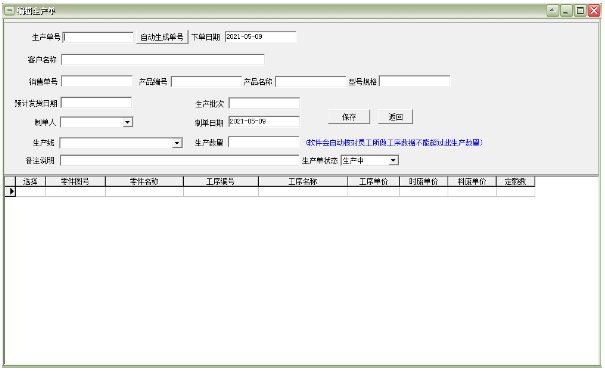Click the 产品名称 input field
The height and width of the screenshot is (371, 605).
point(311,81)
